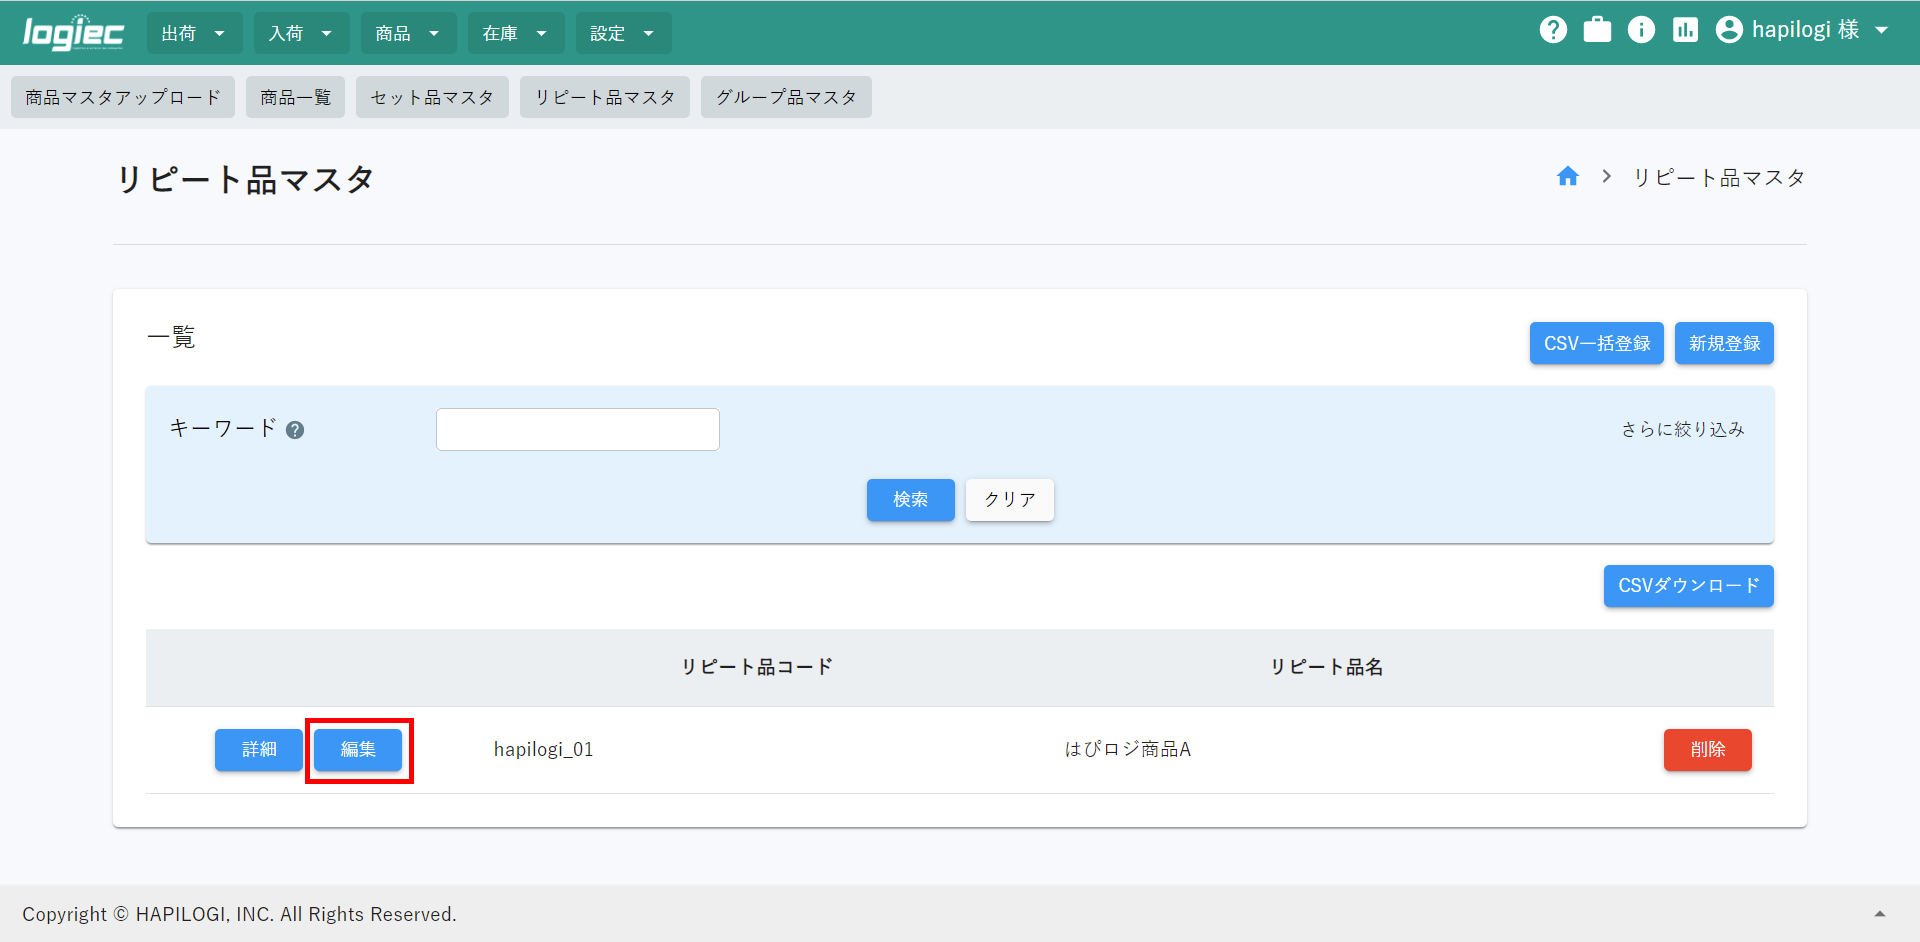
Task: Click the user account avatar icon
Action: click(1729, 30)
